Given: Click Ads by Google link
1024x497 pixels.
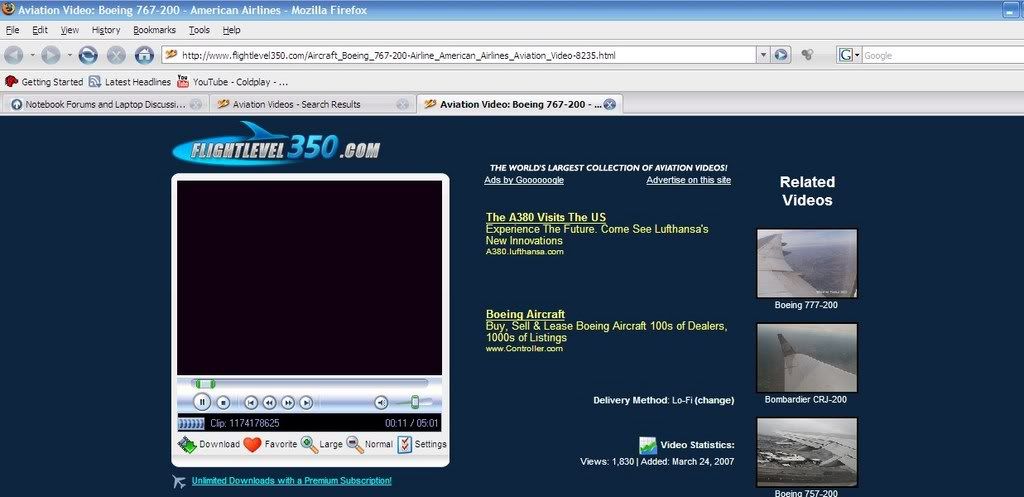Looking at the screenshot, I should tap(524, 180).
